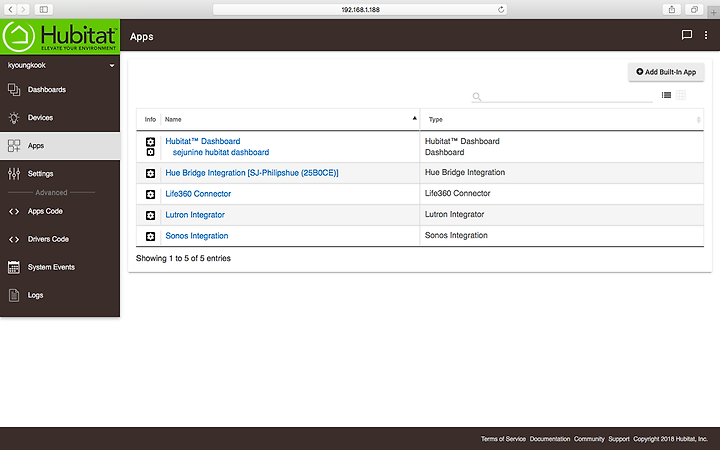The image size is (720, 450).
Task: Open the Documentation footer link
Action: (550, 439)
